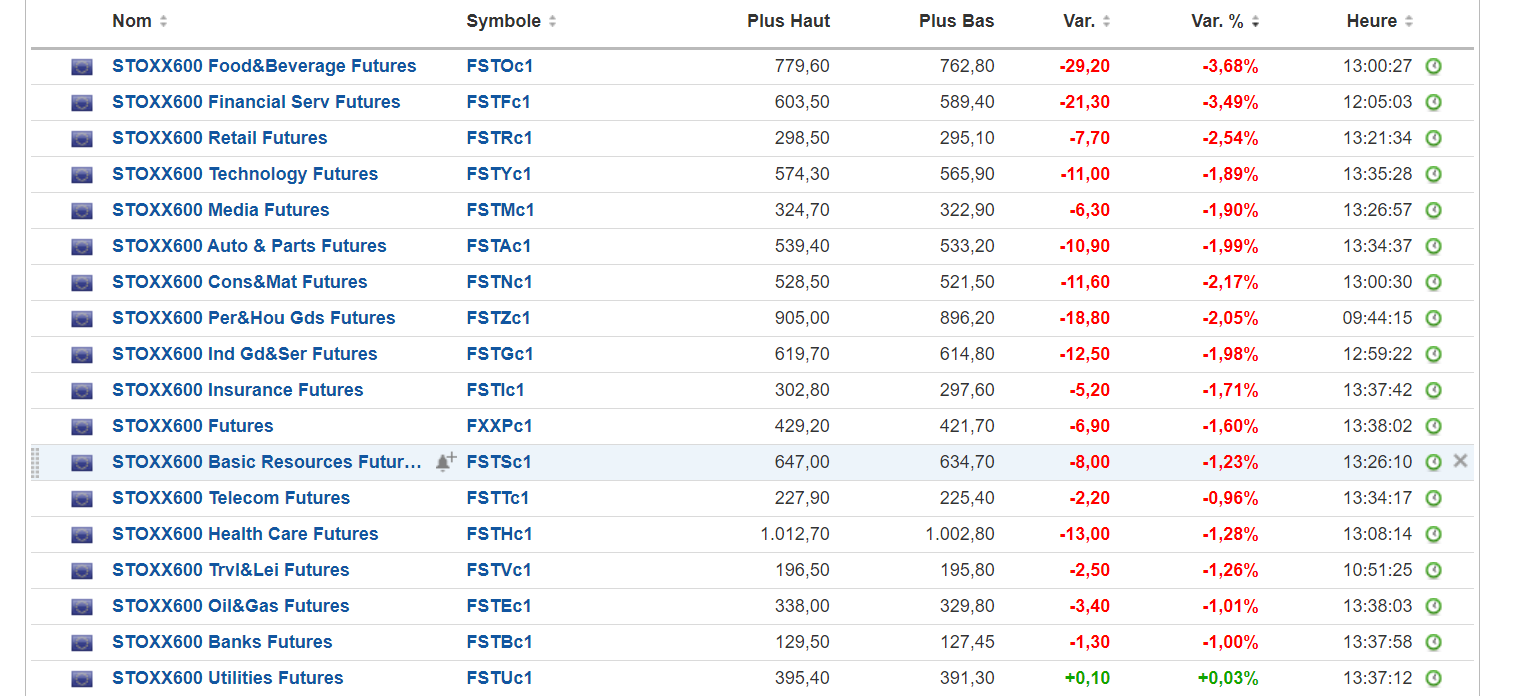Click the clock icon for STOXX600 Futures row

[1433, 426]
